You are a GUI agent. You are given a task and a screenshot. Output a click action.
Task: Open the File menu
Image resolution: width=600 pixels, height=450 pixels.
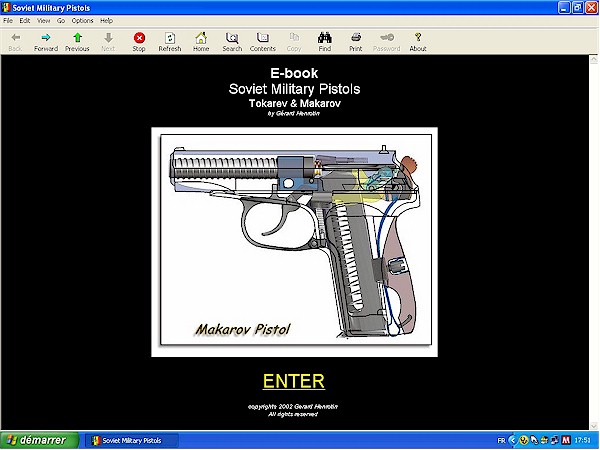click(8, 21)
